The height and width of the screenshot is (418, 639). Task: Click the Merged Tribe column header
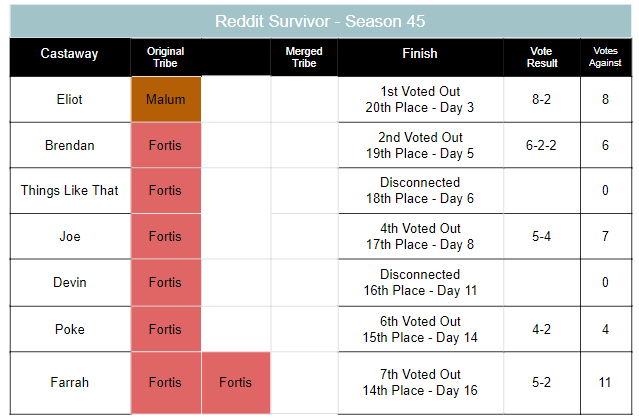coord(303,57)
